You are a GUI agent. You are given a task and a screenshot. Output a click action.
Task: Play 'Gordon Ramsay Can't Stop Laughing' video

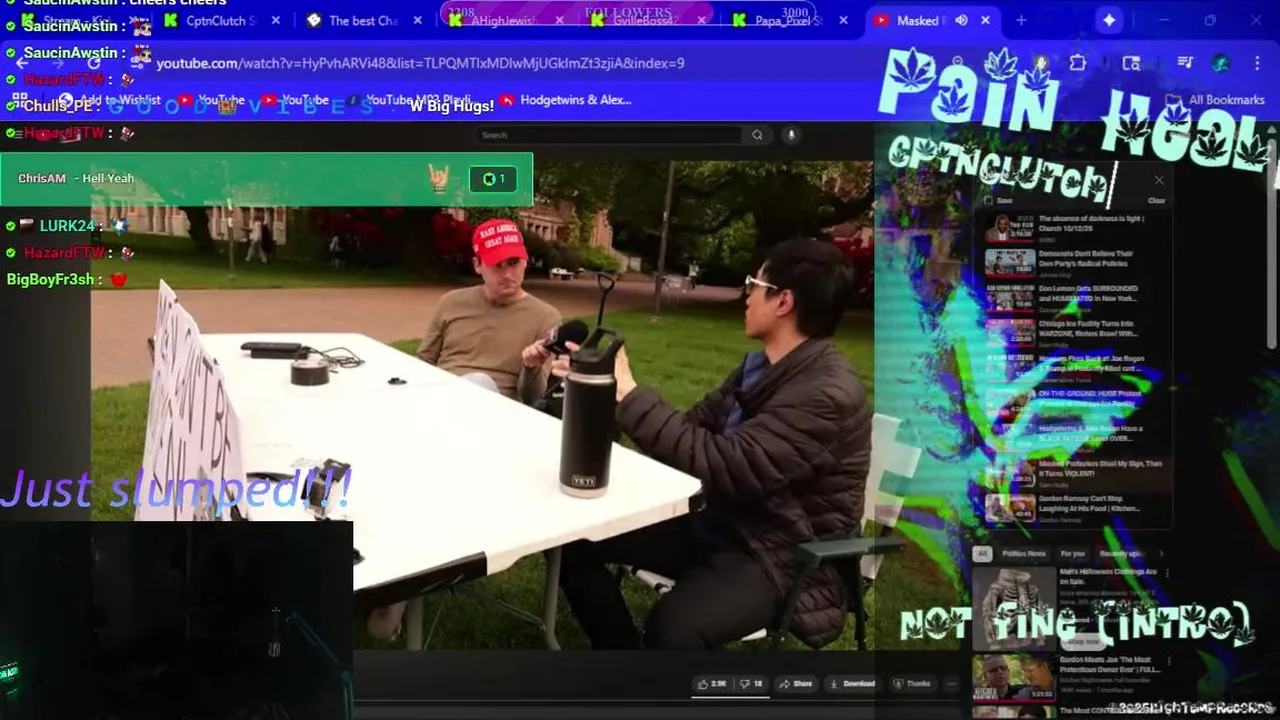[1076, 508]
